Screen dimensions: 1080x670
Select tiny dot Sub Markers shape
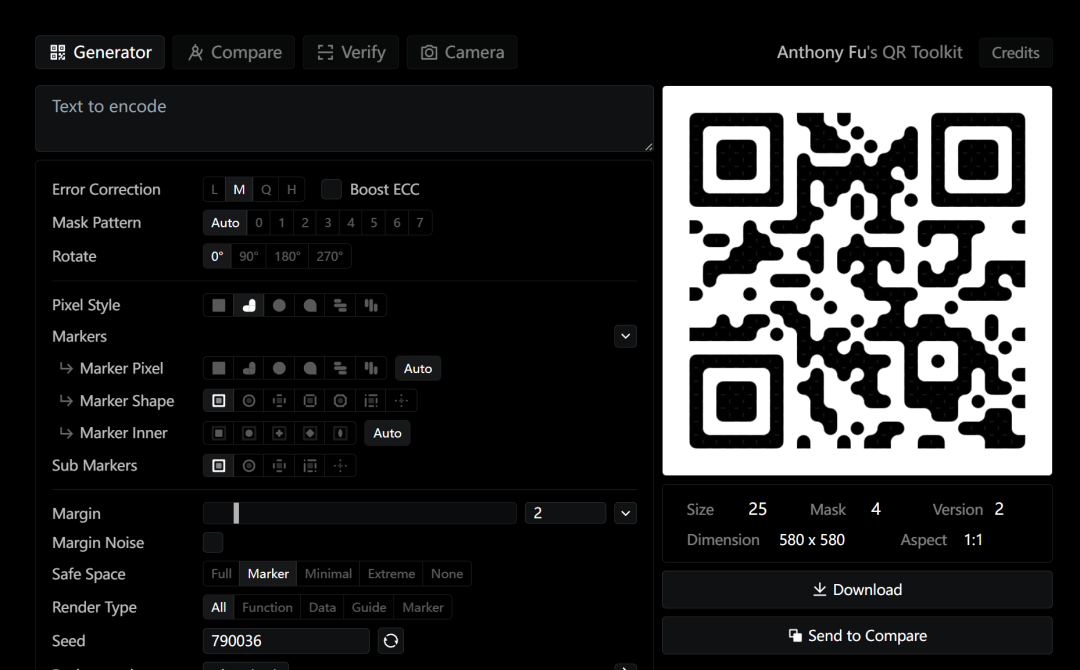tap(340, 465)
